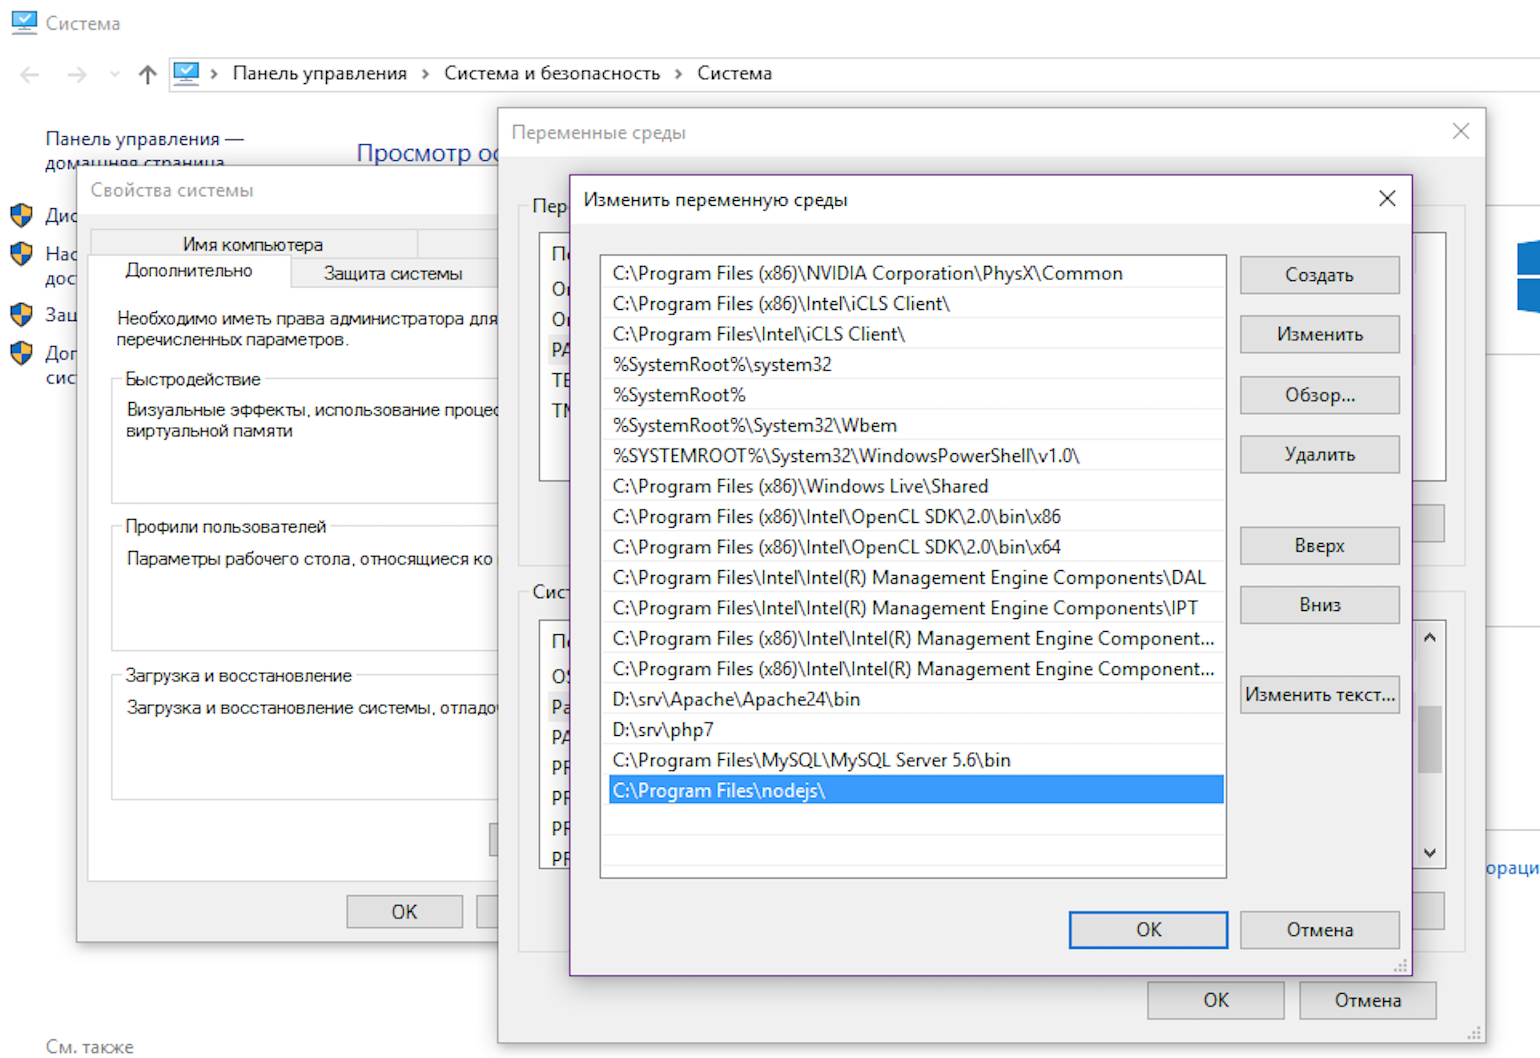The width and height of the screenshot is (1540, 1058).
Task: Confirm path changes with OK in edit dialog
Action: pyautogui.click(x=1147, y=930)
